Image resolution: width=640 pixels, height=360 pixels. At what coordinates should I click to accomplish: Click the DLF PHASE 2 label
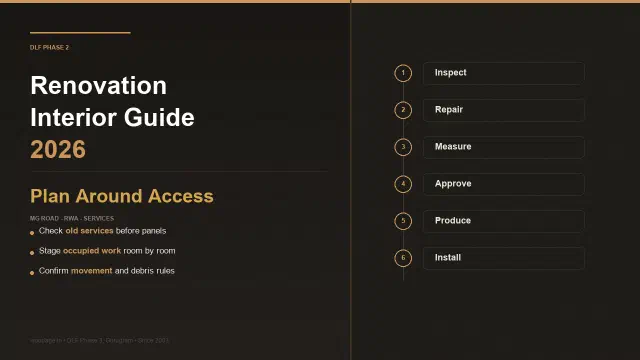[x=49, y=48]
